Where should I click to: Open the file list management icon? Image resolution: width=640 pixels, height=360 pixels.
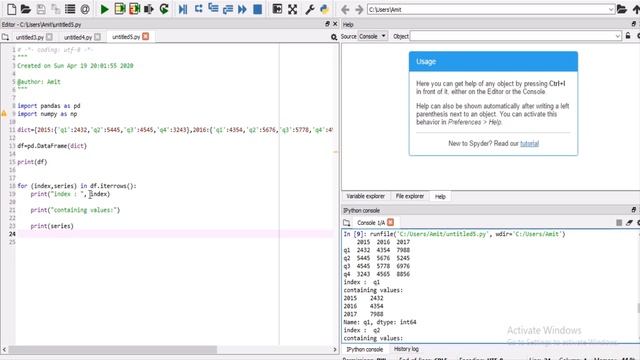click(70, 9)
